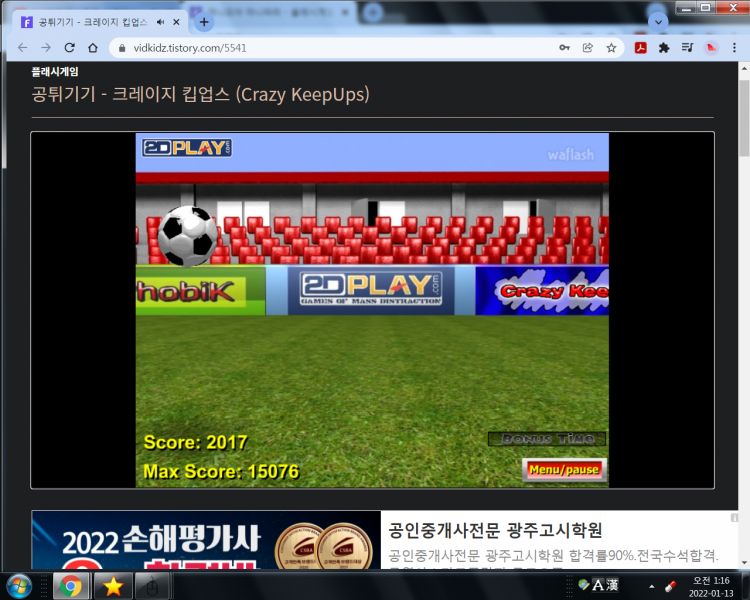750x600 pixels.
Task: Open a new browser tab
Action: click(204, 22)
